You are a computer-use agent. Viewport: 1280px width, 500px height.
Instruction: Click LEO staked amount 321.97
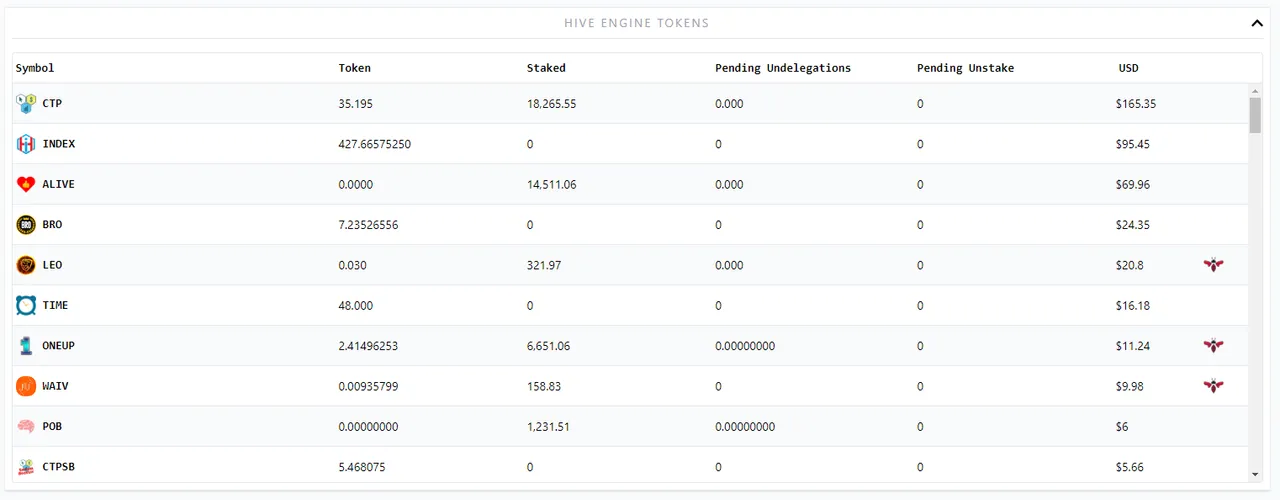[x=545, y=265]
